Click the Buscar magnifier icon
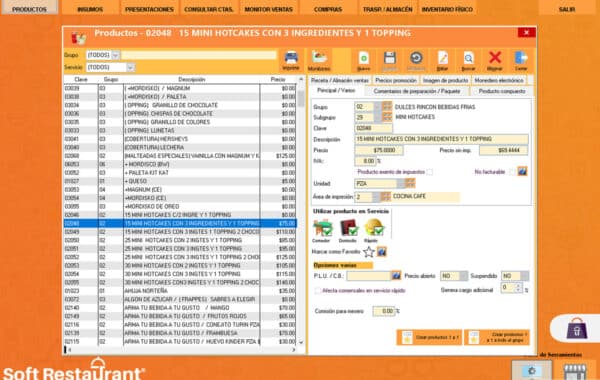The width and height of the screenshot is (600, 380). pyautogui.click(x=468, y=59)
